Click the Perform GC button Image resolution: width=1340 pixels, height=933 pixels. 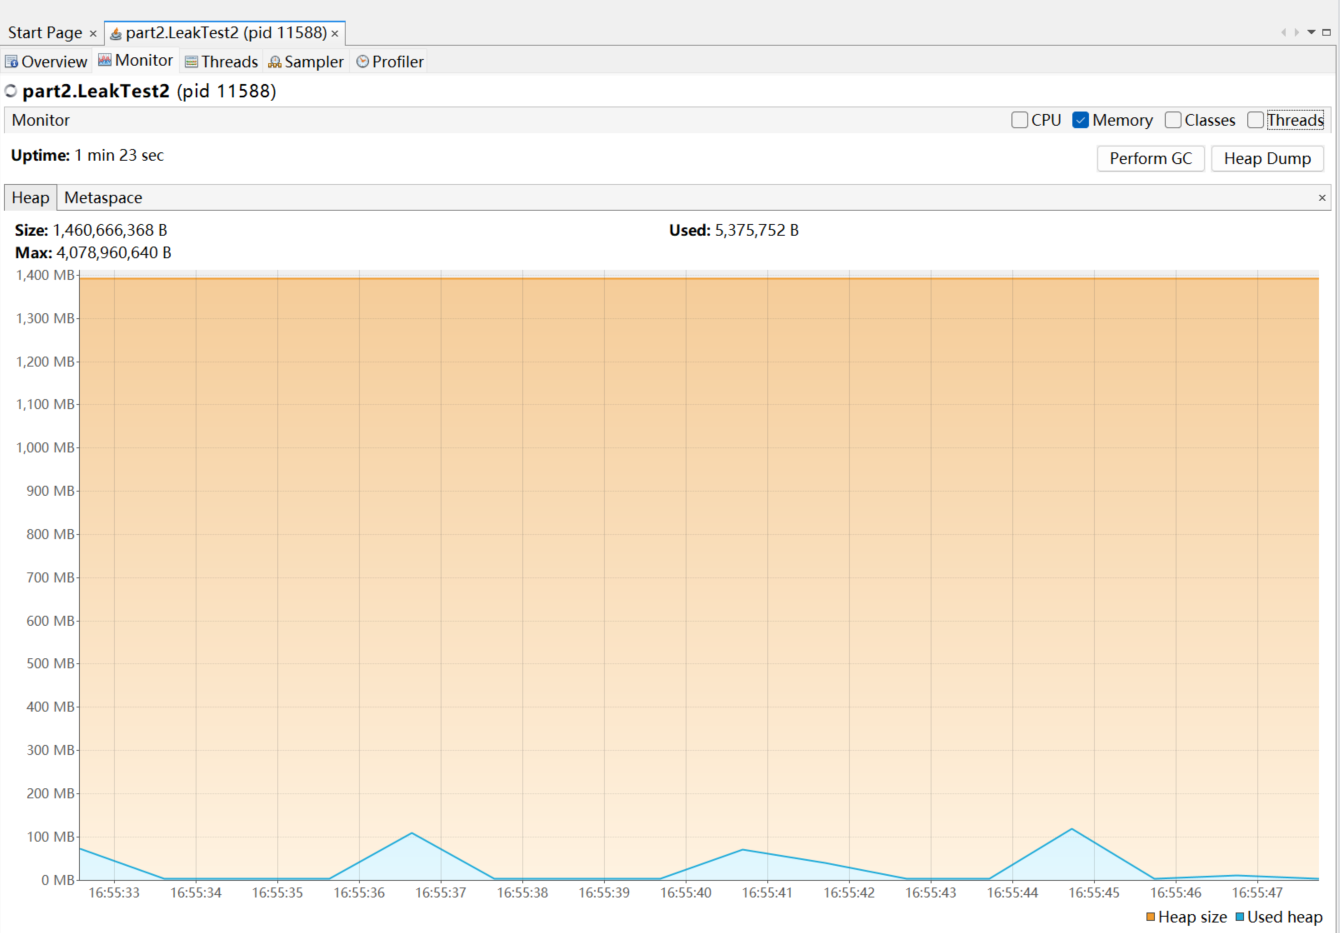pyautogui.click(x=1150, y=159)
